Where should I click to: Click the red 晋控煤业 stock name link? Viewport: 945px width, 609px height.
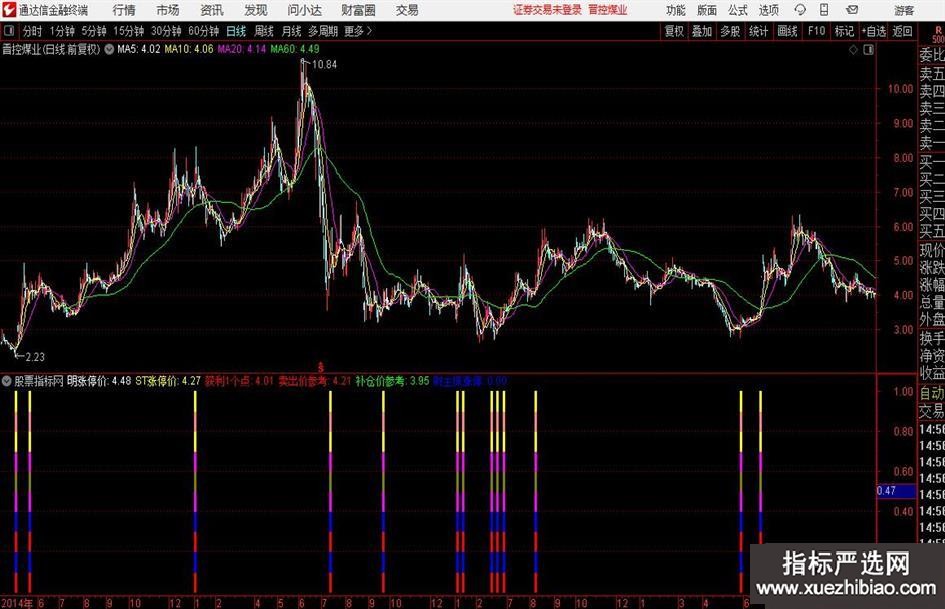tap(608, 10)
